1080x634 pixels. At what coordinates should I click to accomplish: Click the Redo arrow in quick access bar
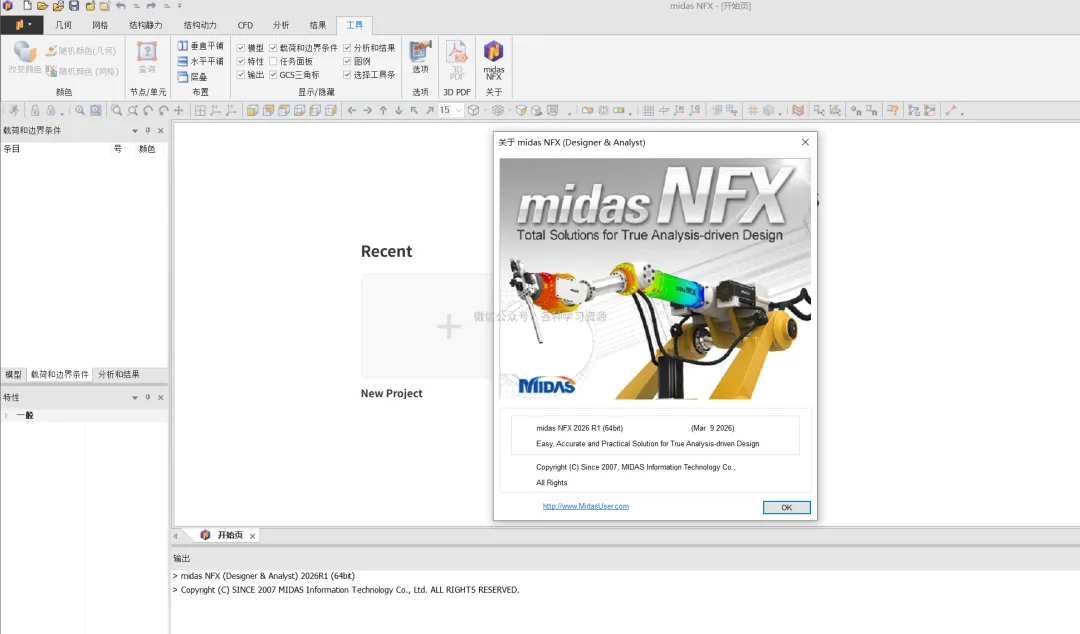pos(151,6)
